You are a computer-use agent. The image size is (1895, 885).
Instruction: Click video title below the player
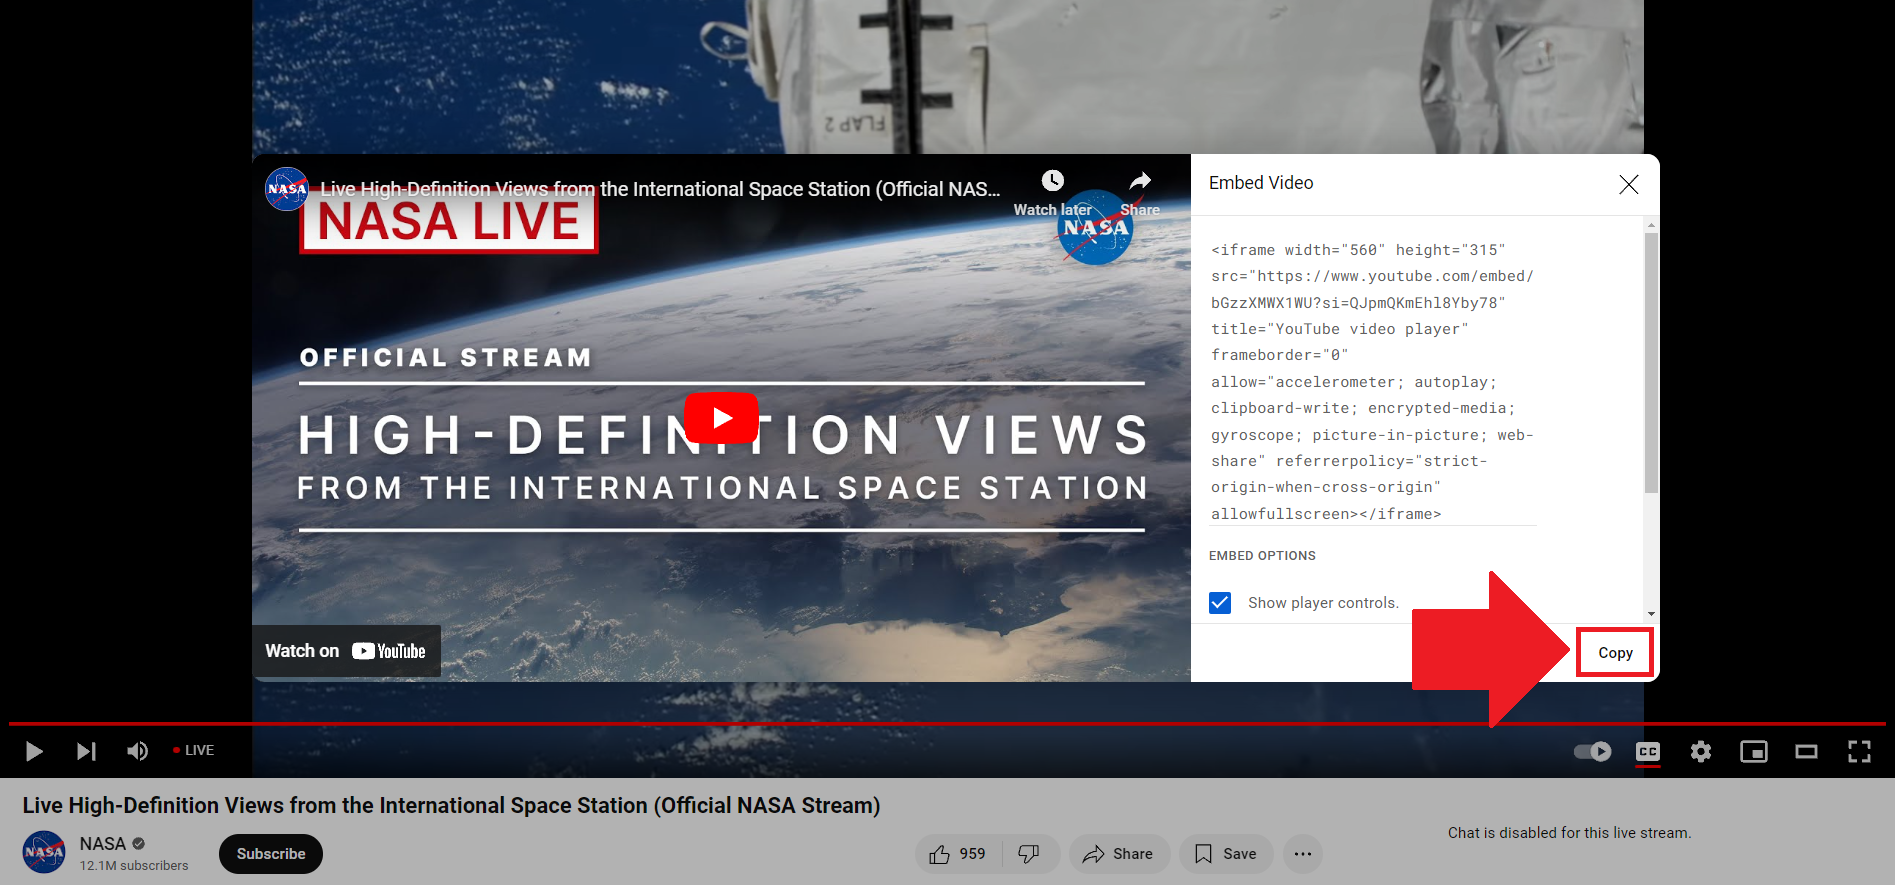[451, 806]
